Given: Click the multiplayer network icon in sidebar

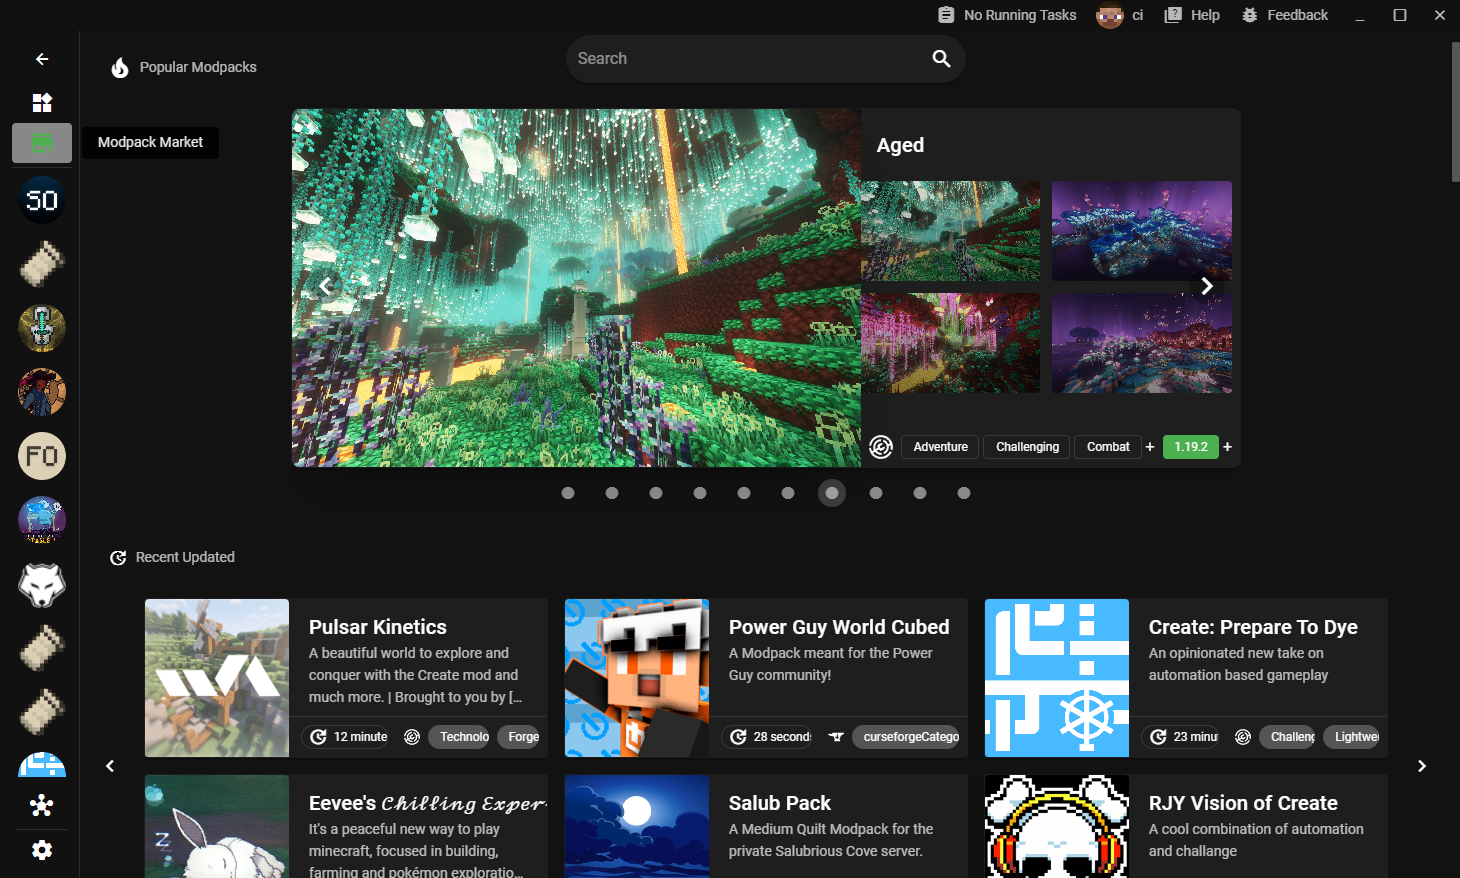Looking at the screenshot, I should point(42,805).
